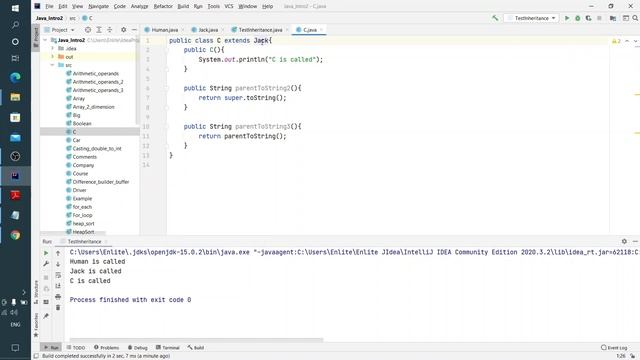
Task: Collapse the src folder
Action: click(52, 65)
